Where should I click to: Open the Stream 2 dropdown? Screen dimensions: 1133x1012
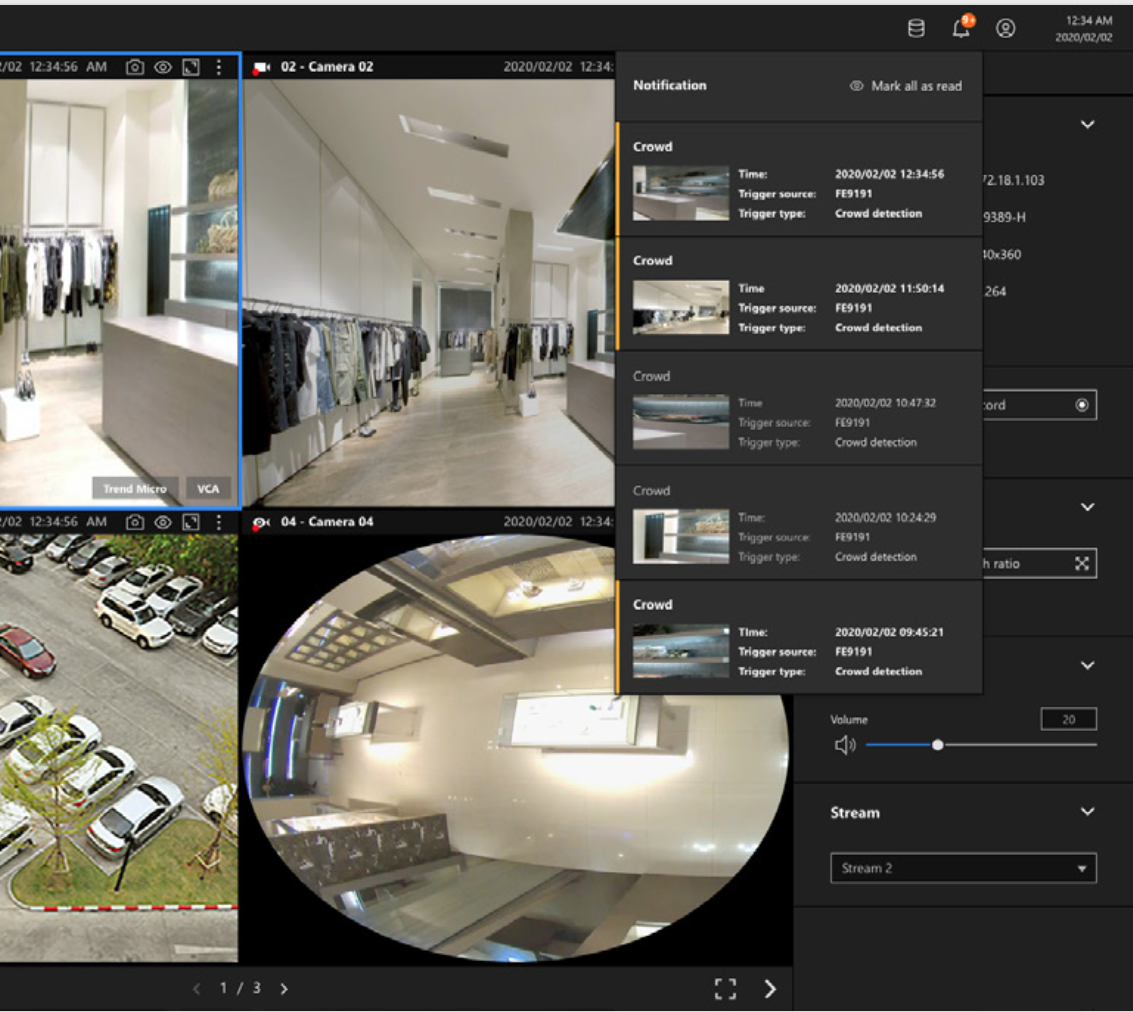pos(963,868)
